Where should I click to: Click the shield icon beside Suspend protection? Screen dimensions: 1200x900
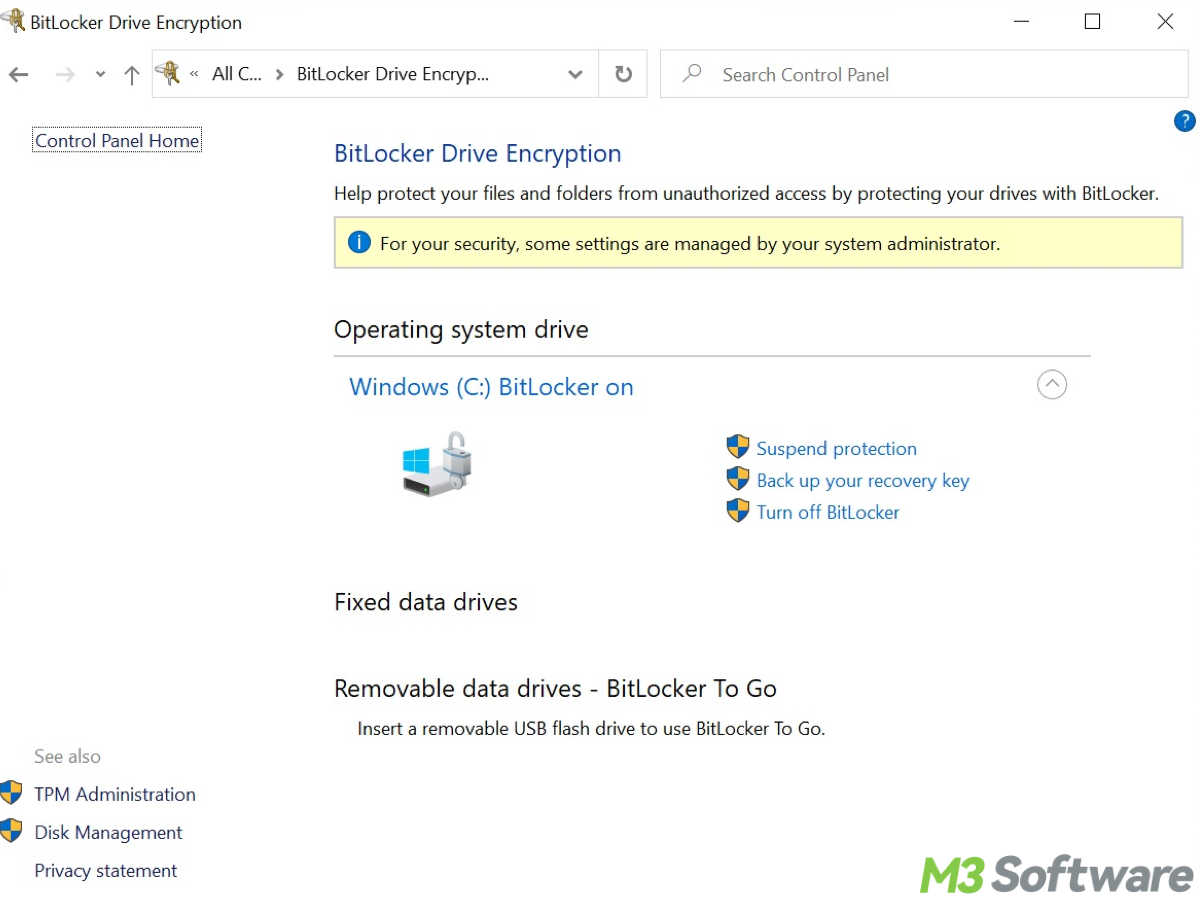coord(738,447)
